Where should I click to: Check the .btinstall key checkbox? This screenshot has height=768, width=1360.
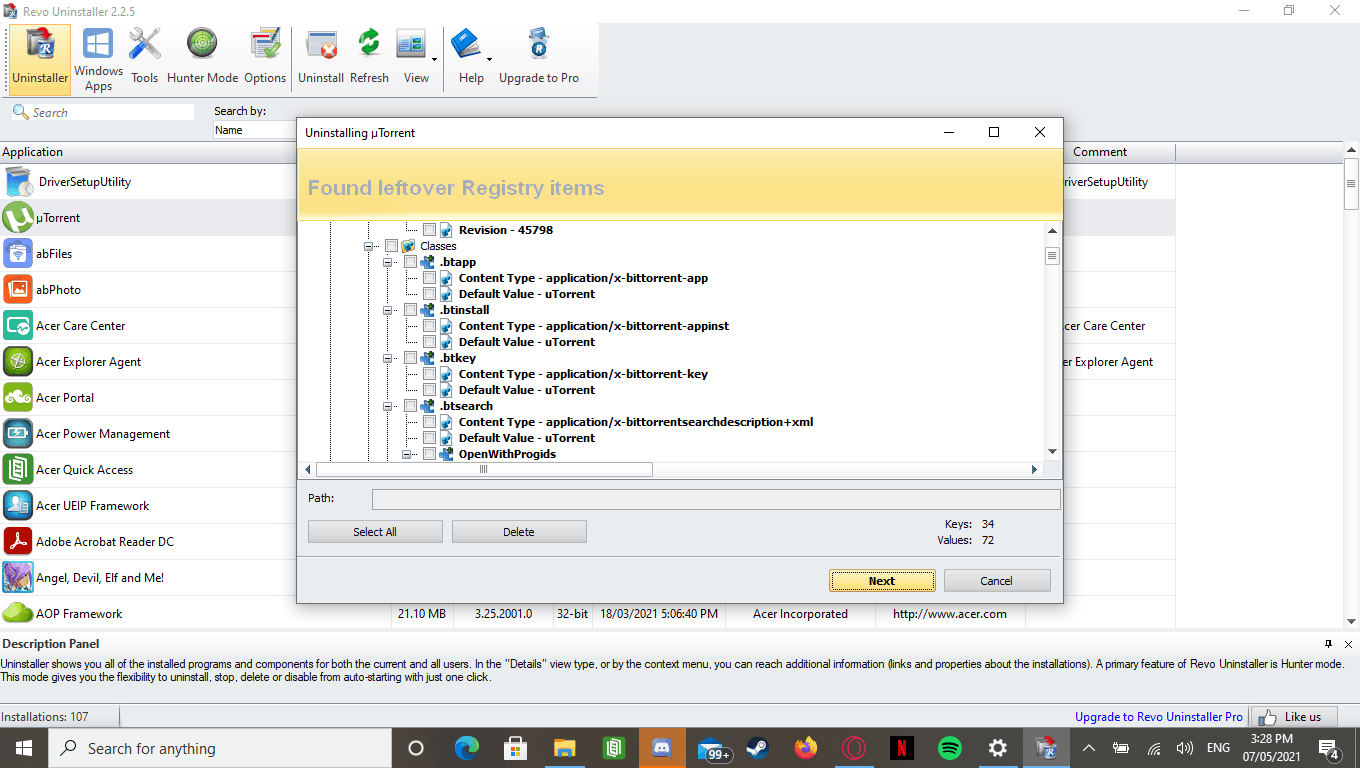[x=410, y=310]
